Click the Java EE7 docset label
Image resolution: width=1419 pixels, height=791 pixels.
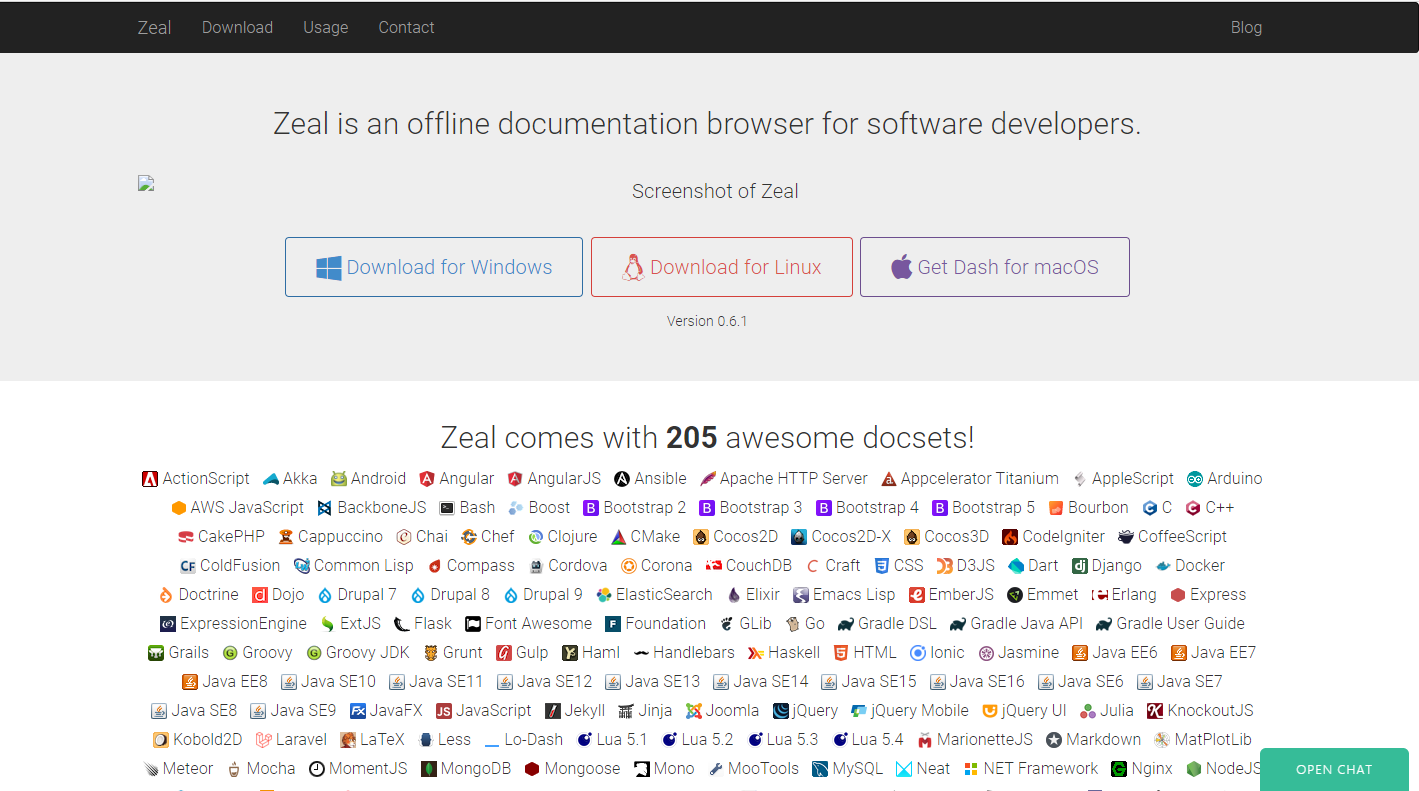(x=1223, y=653)
